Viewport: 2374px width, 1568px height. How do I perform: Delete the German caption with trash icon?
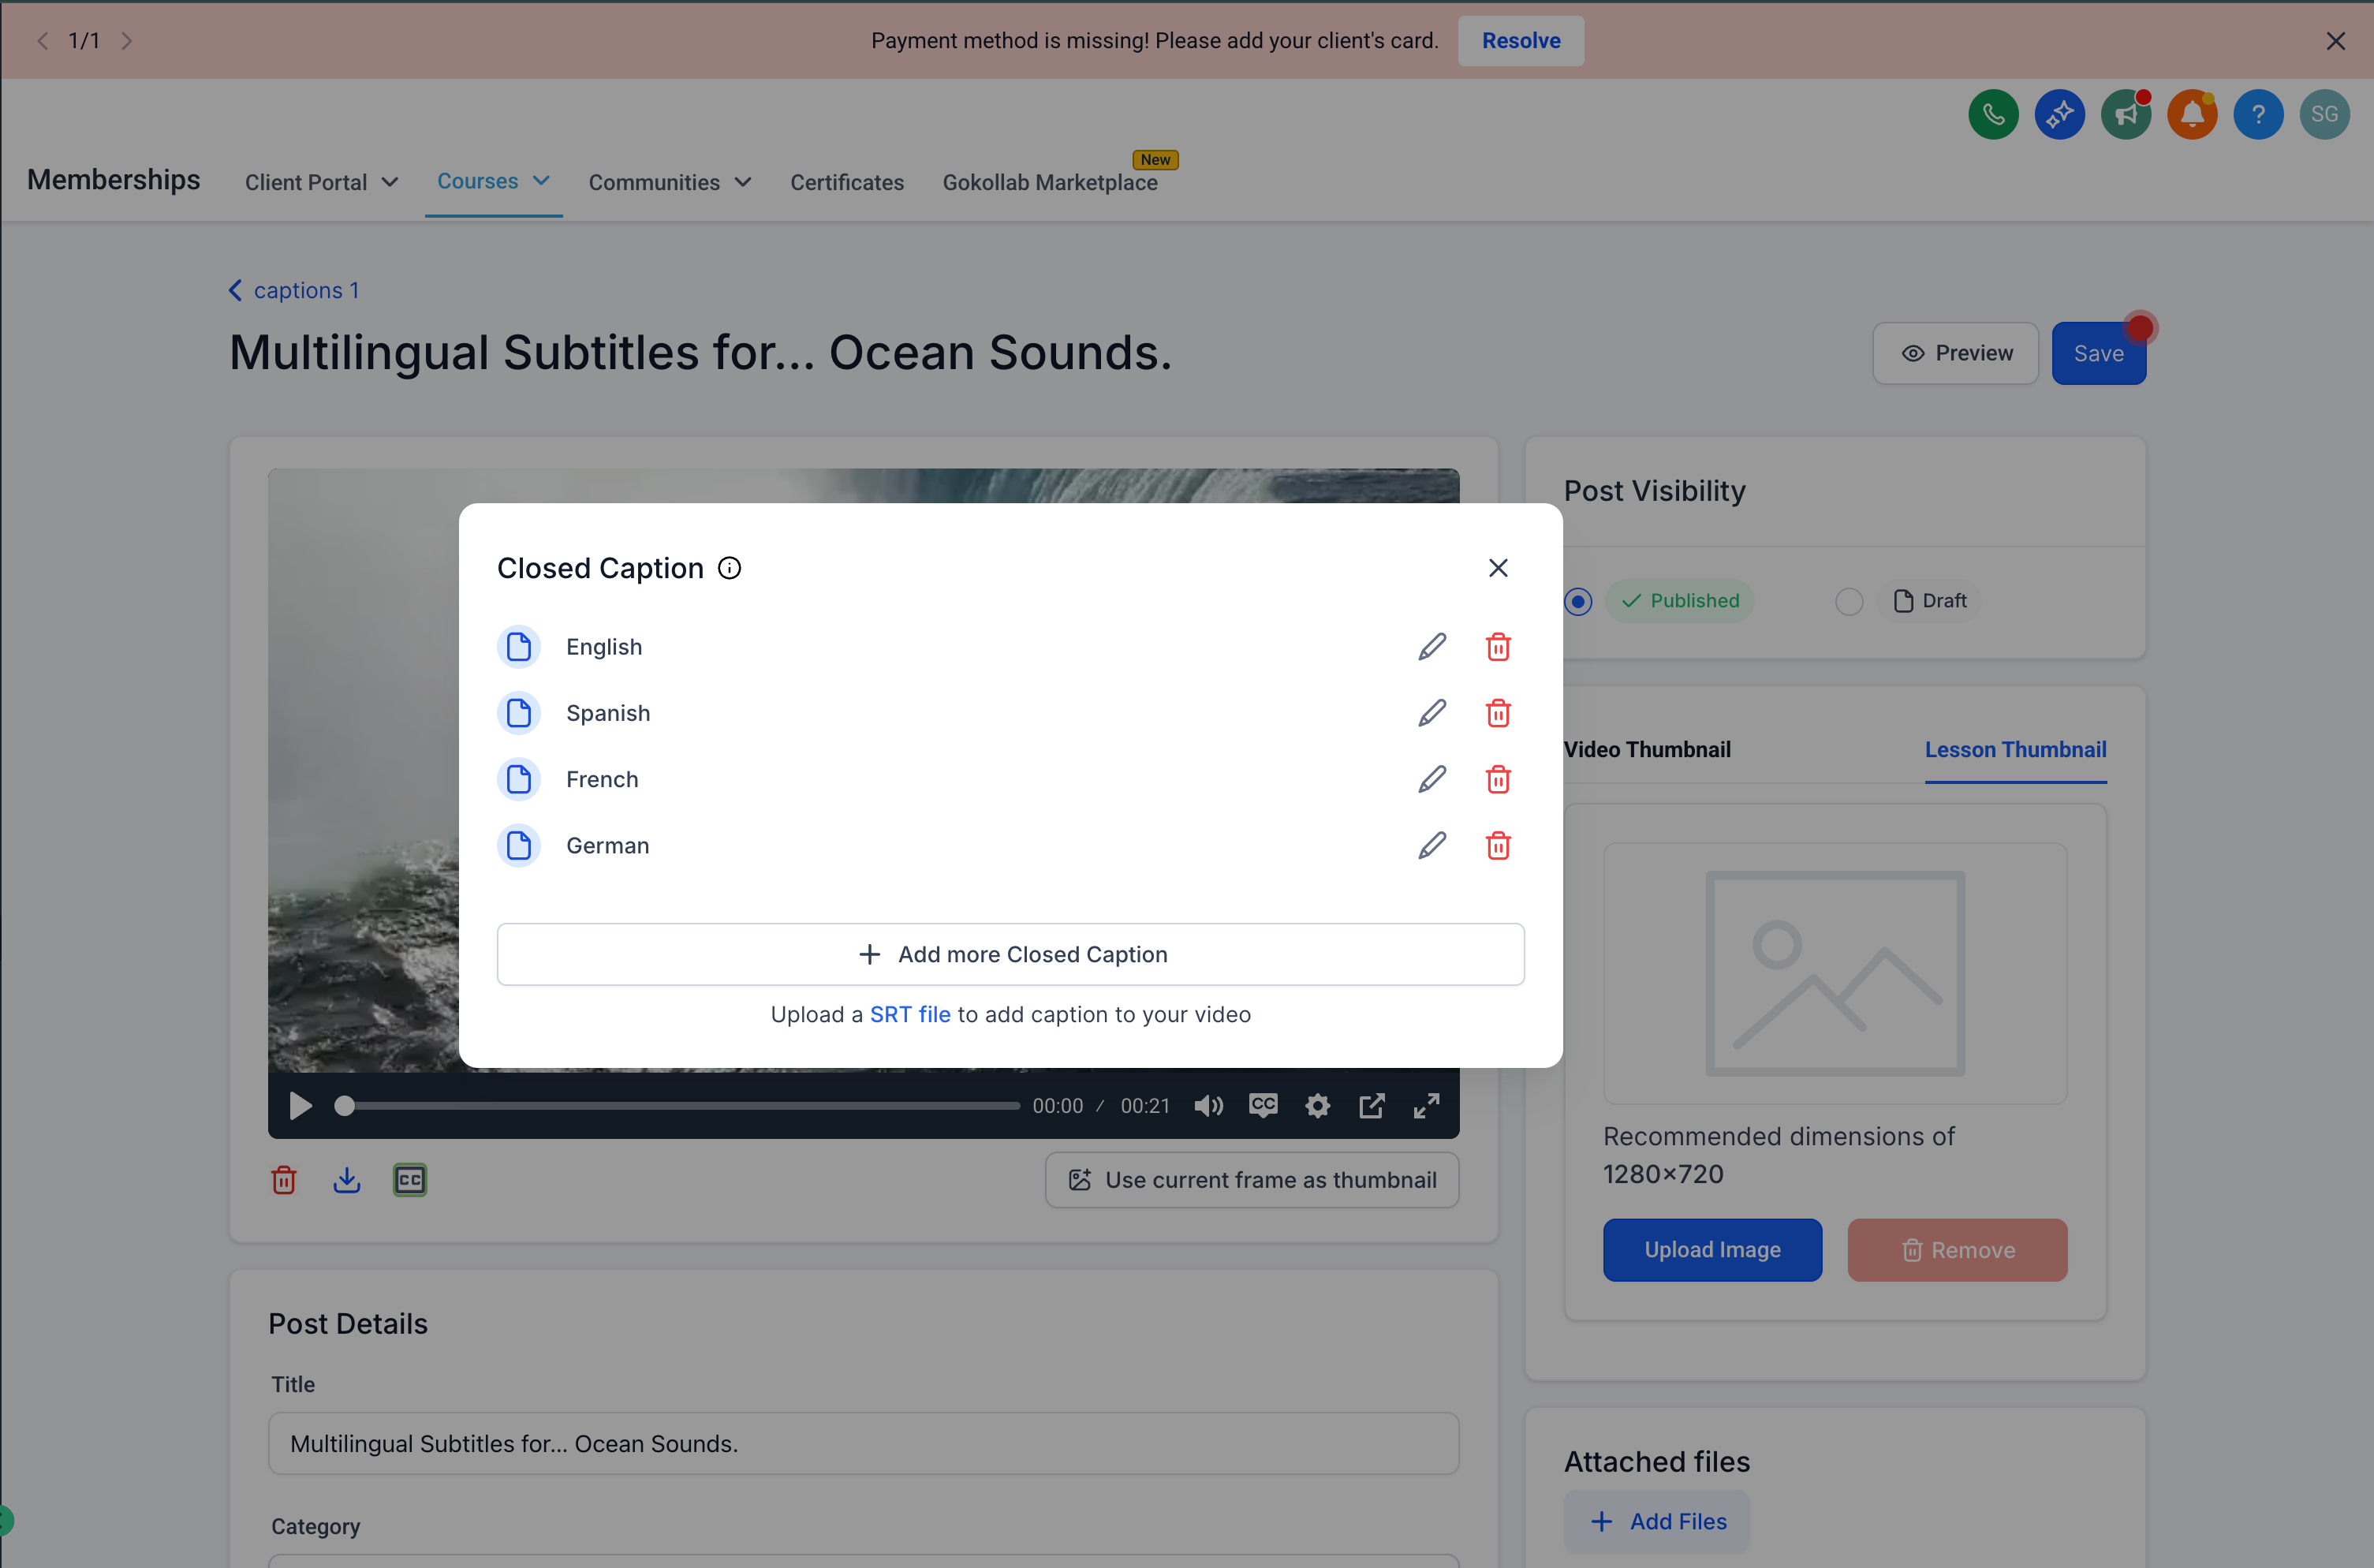click(1497, 846)
